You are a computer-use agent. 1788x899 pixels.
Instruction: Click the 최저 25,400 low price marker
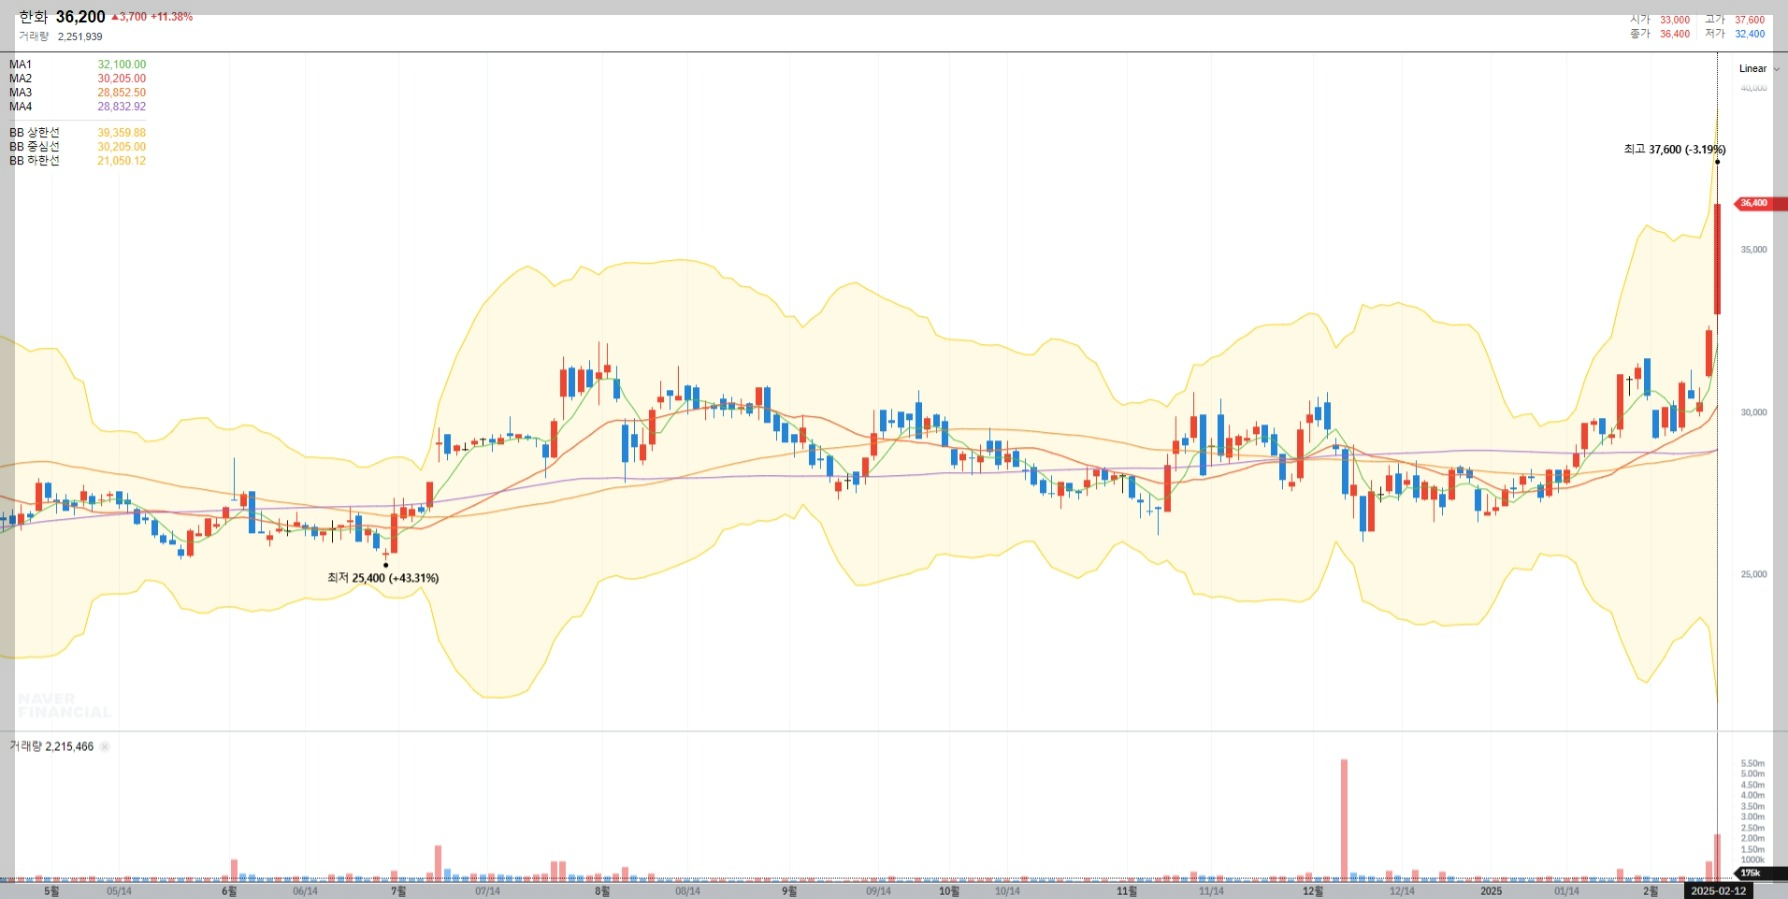pos(383,578)
